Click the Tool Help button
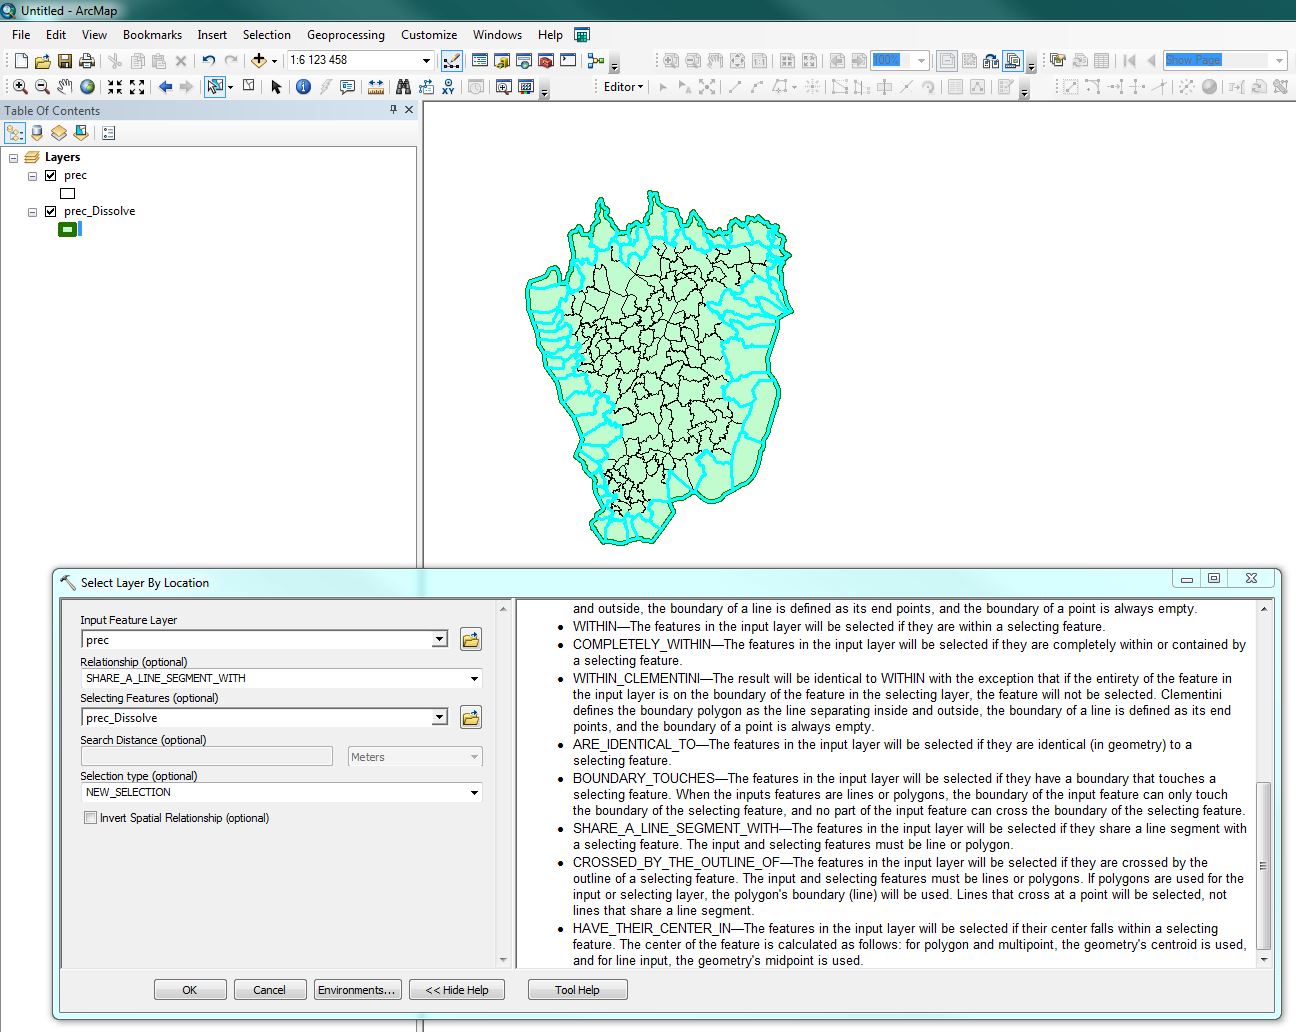 point(577,990)
